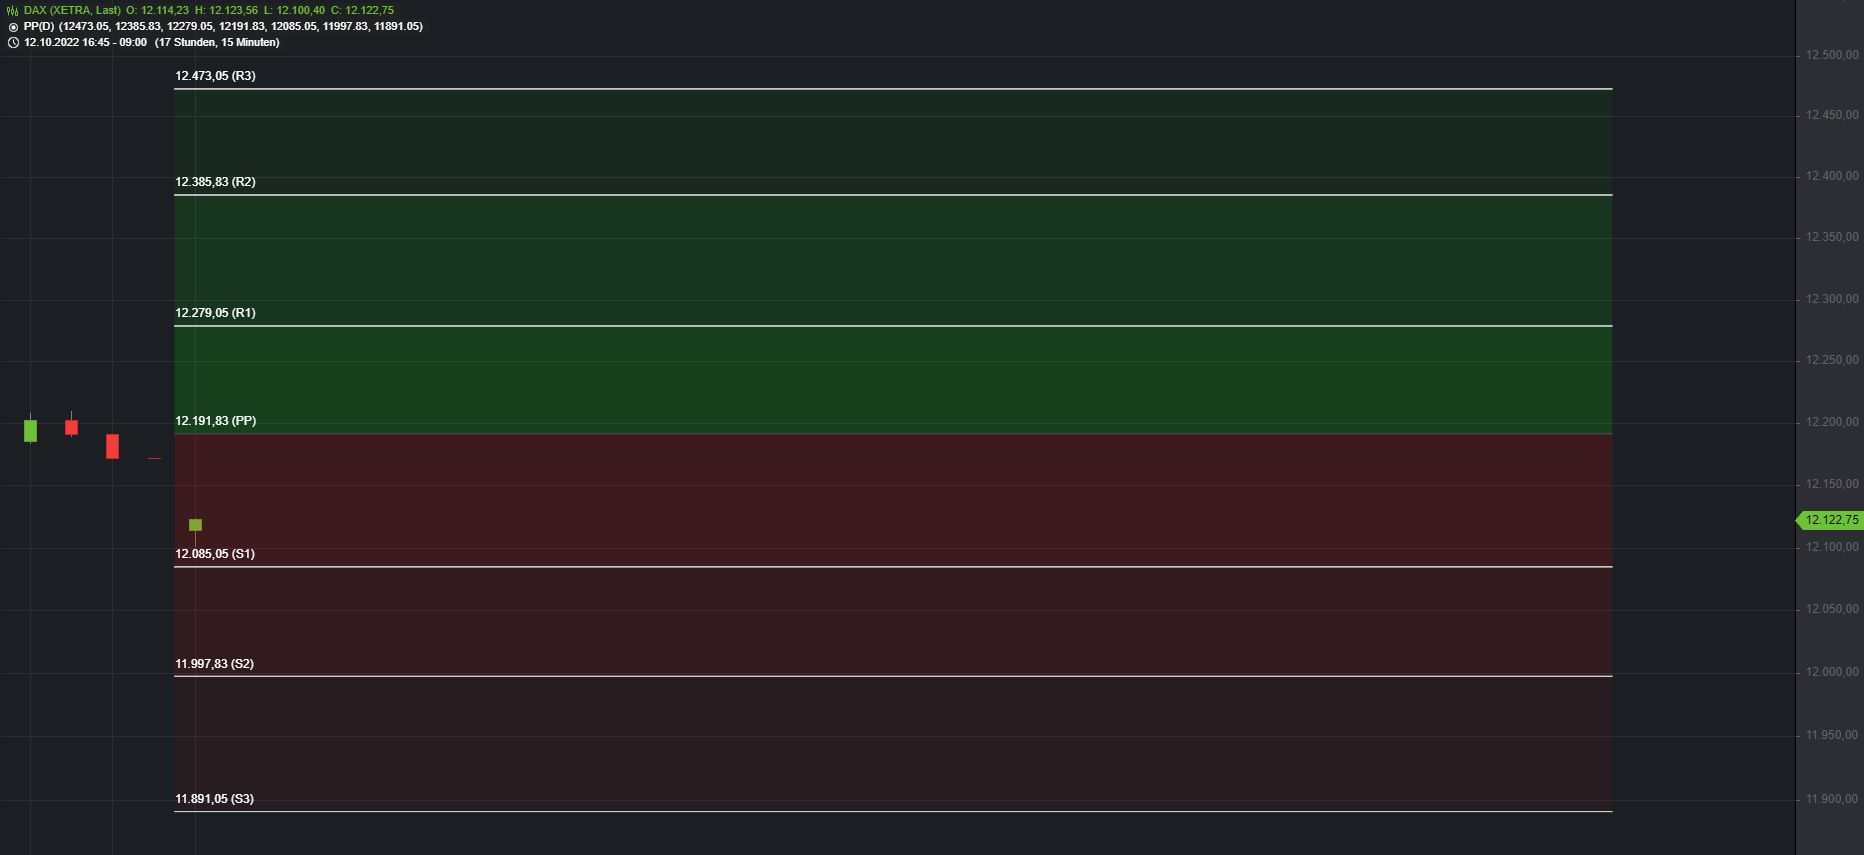Screen dimensions: 1864x855
Task: Select the DAX (XETRA, Last) instrument label
Action: (72, 11)
